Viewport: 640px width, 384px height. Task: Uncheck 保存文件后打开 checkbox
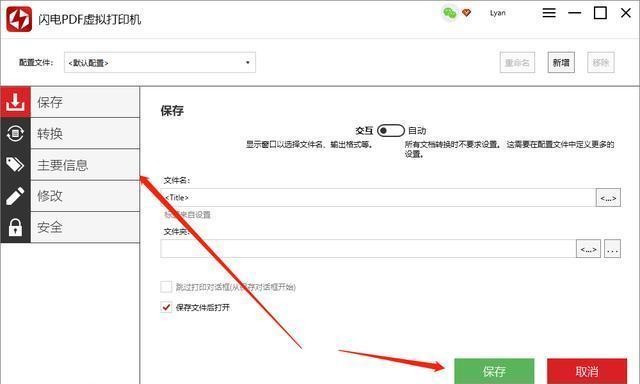click(166, 307)
